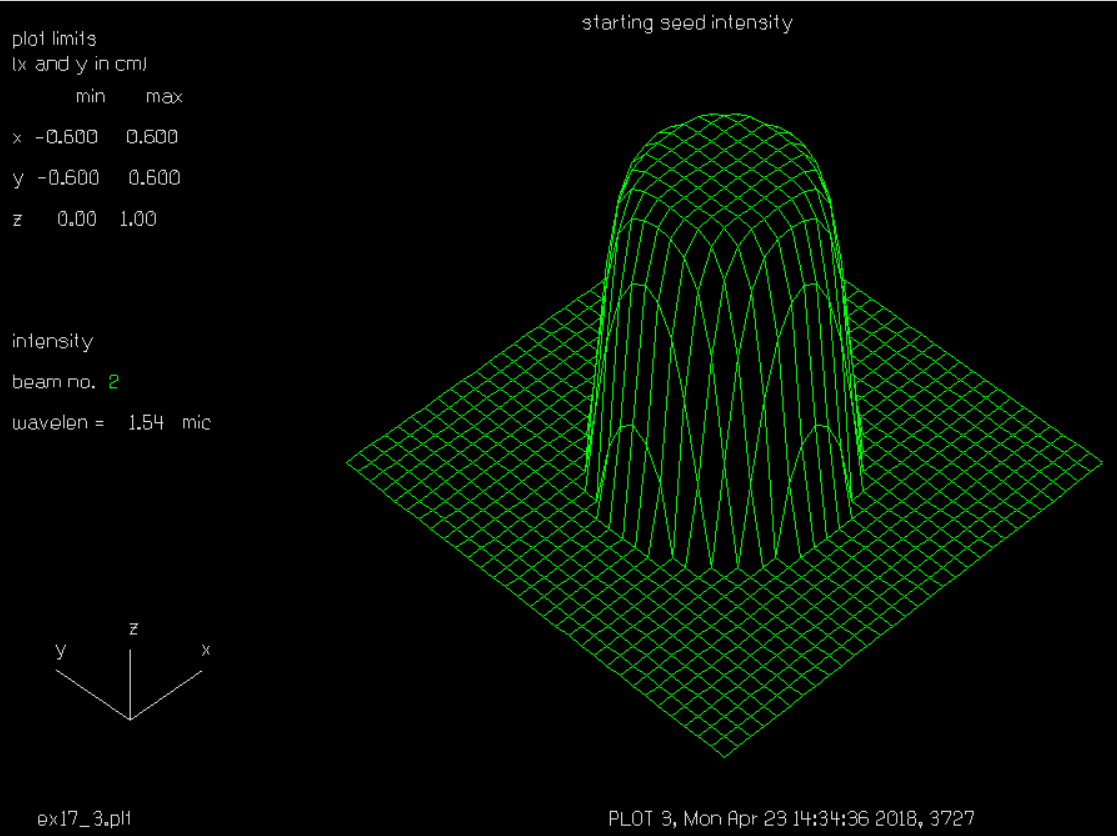Click the y label on axis triad
Viewport: 1117px width, 836px height.
[61, 650]
